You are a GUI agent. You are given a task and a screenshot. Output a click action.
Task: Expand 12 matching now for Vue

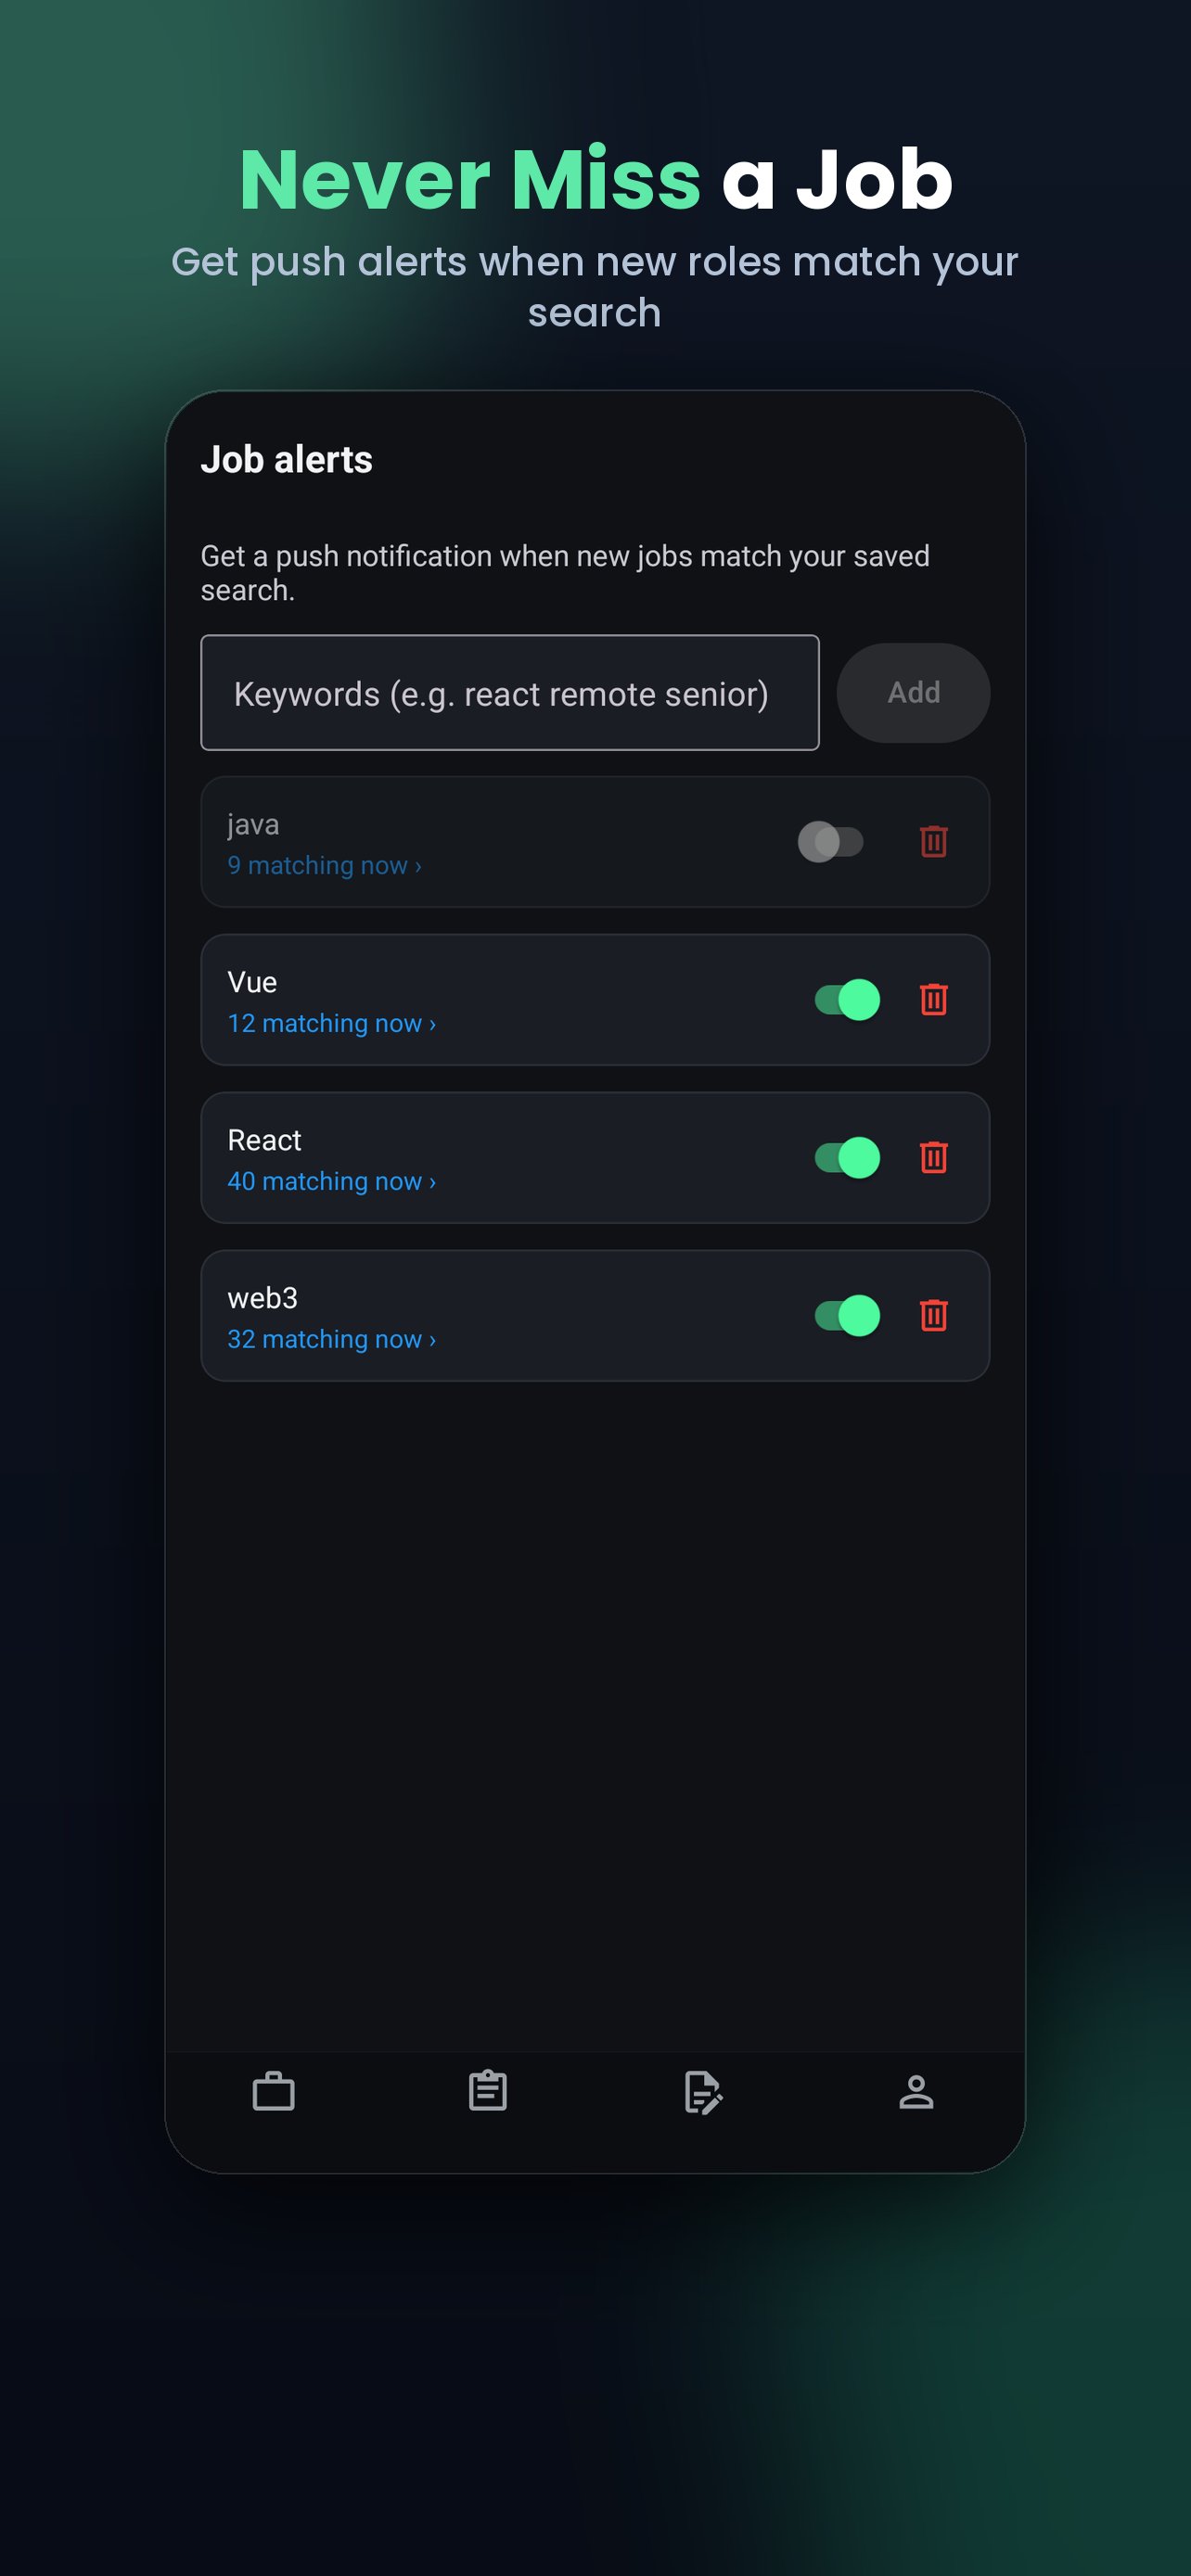(331, 1023)
